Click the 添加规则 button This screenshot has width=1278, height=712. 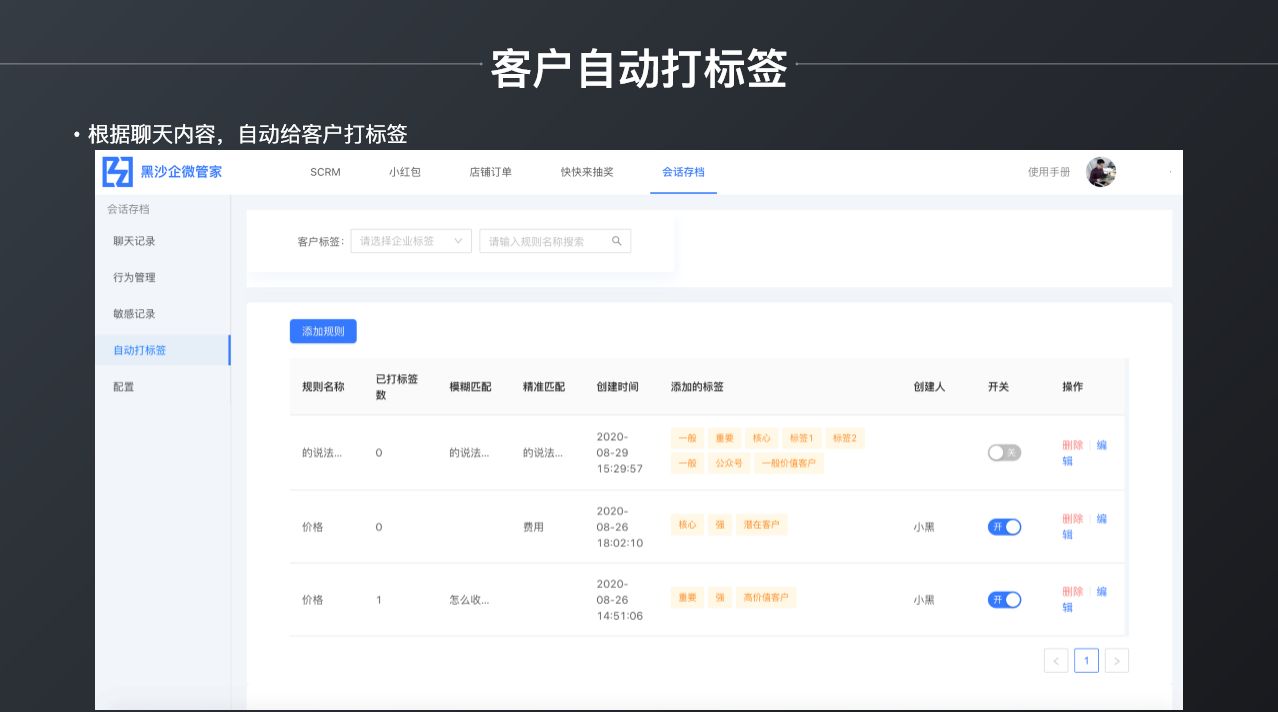click(323, 331)
